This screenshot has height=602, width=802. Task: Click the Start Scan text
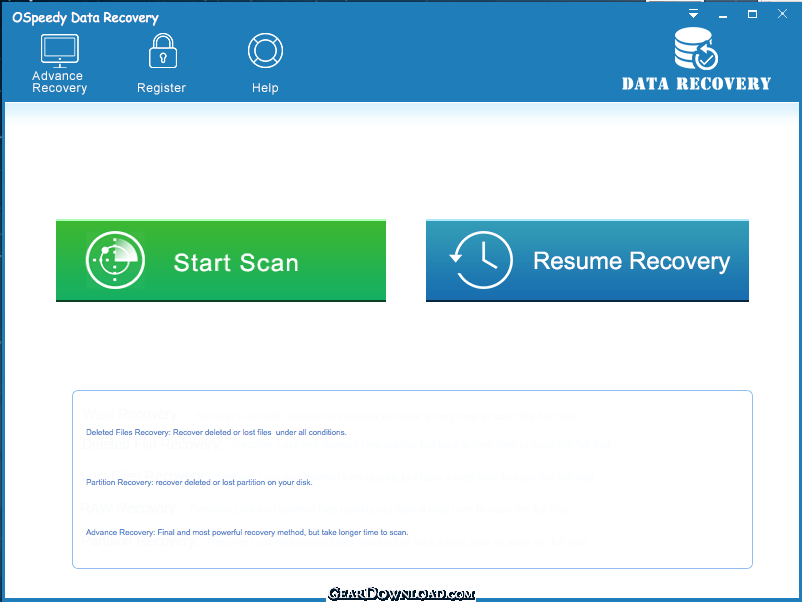pyautogui.click(x=236, y=262)
